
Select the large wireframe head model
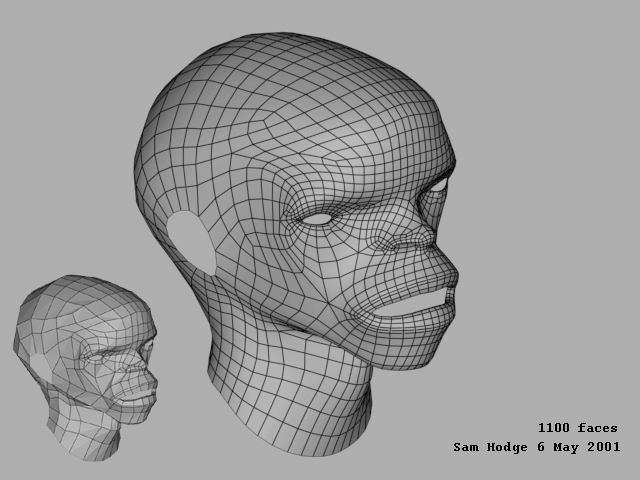point(296,244)
